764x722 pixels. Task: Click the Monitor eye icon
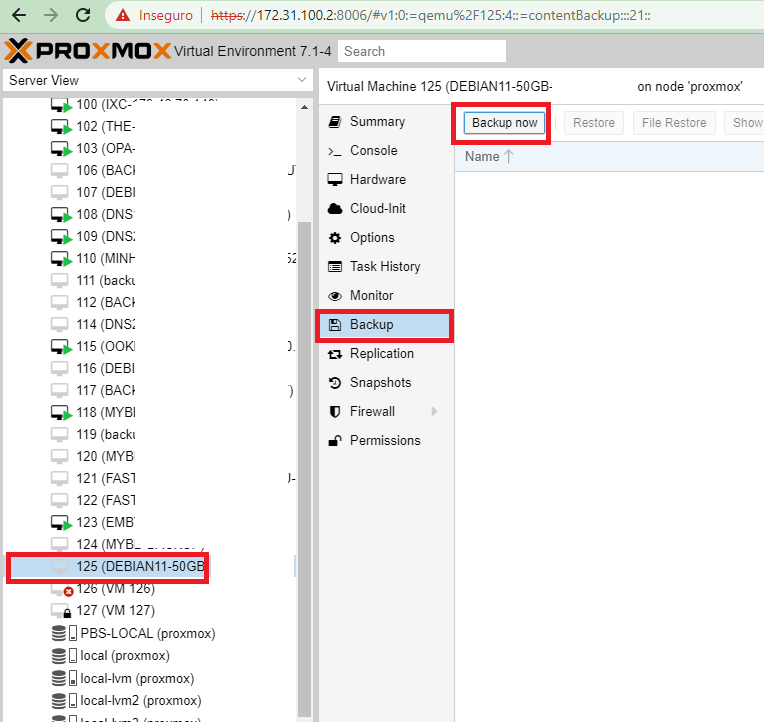335,296
